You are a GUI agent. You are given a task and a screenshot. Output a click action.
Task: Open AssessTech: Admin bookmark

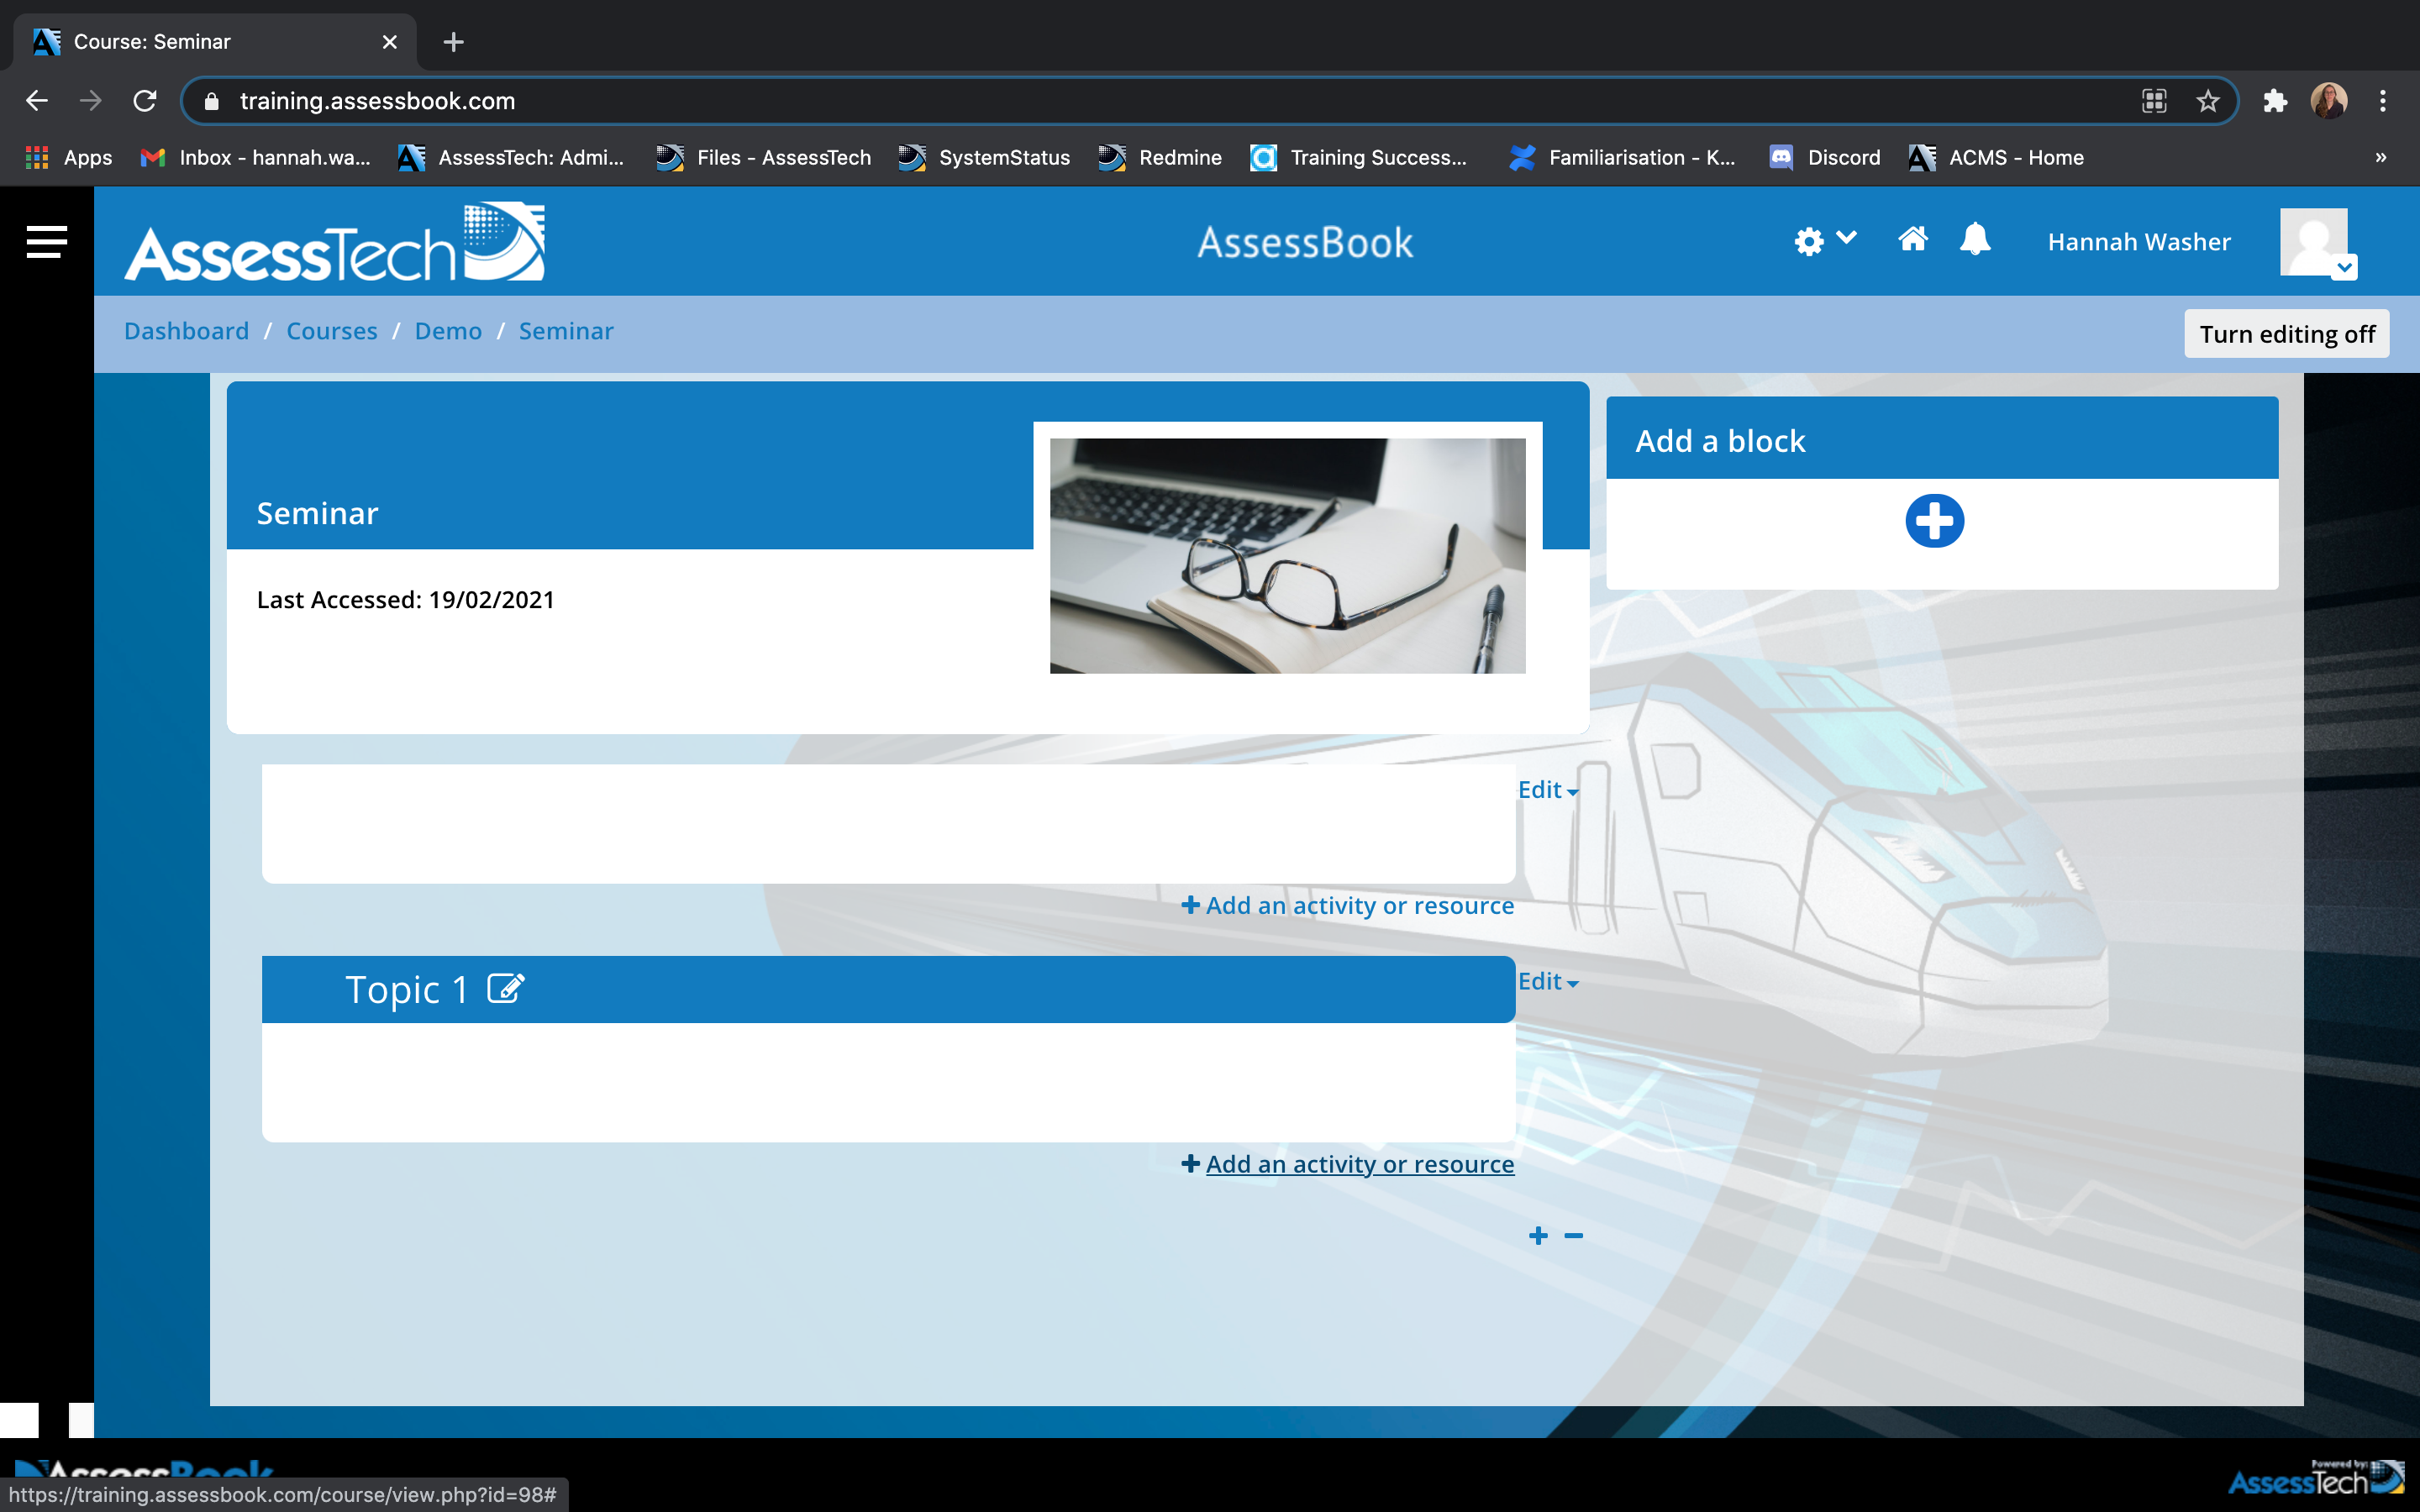pos(511,157)
